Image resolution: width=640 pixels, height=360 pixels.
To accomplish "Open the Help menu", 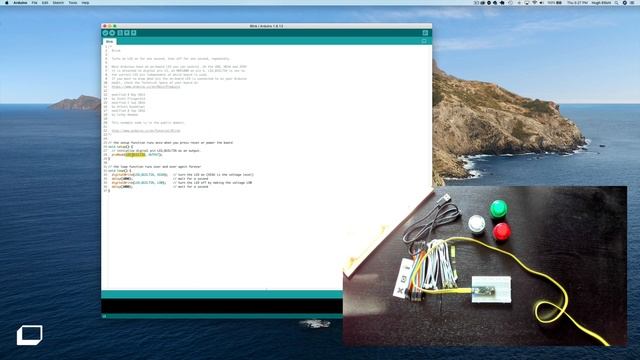I will 85,2.
